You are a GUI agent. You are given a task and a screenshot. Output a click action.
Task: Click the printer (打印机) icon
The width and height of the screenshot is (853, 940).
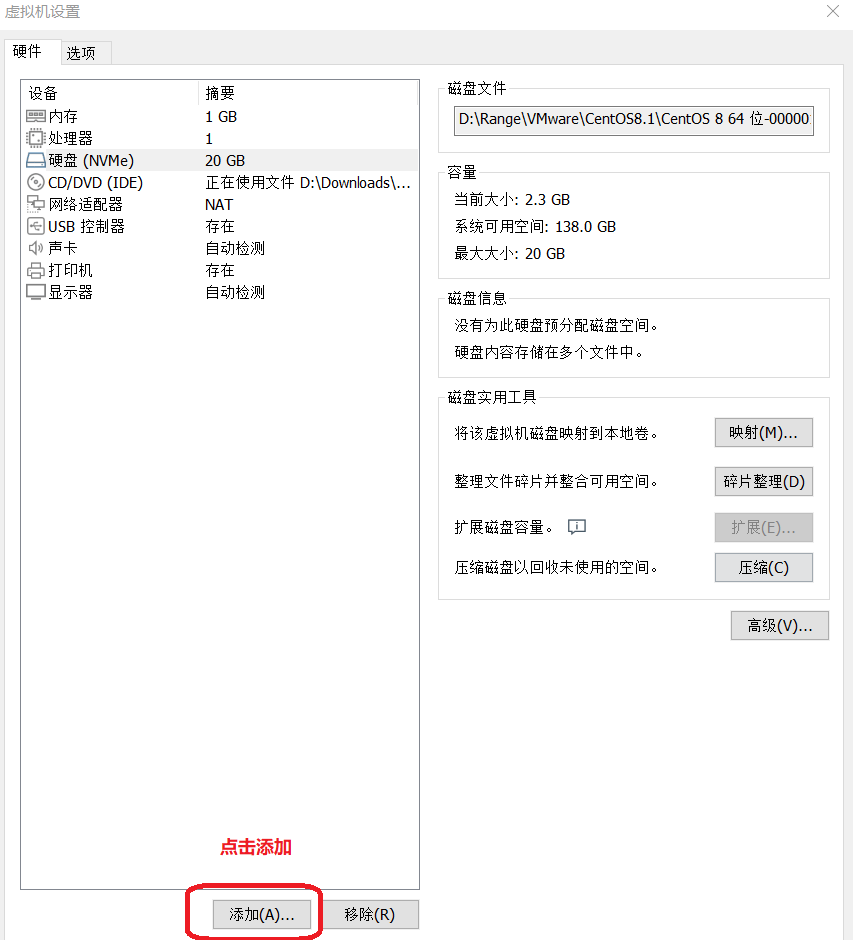coord(35,270)
